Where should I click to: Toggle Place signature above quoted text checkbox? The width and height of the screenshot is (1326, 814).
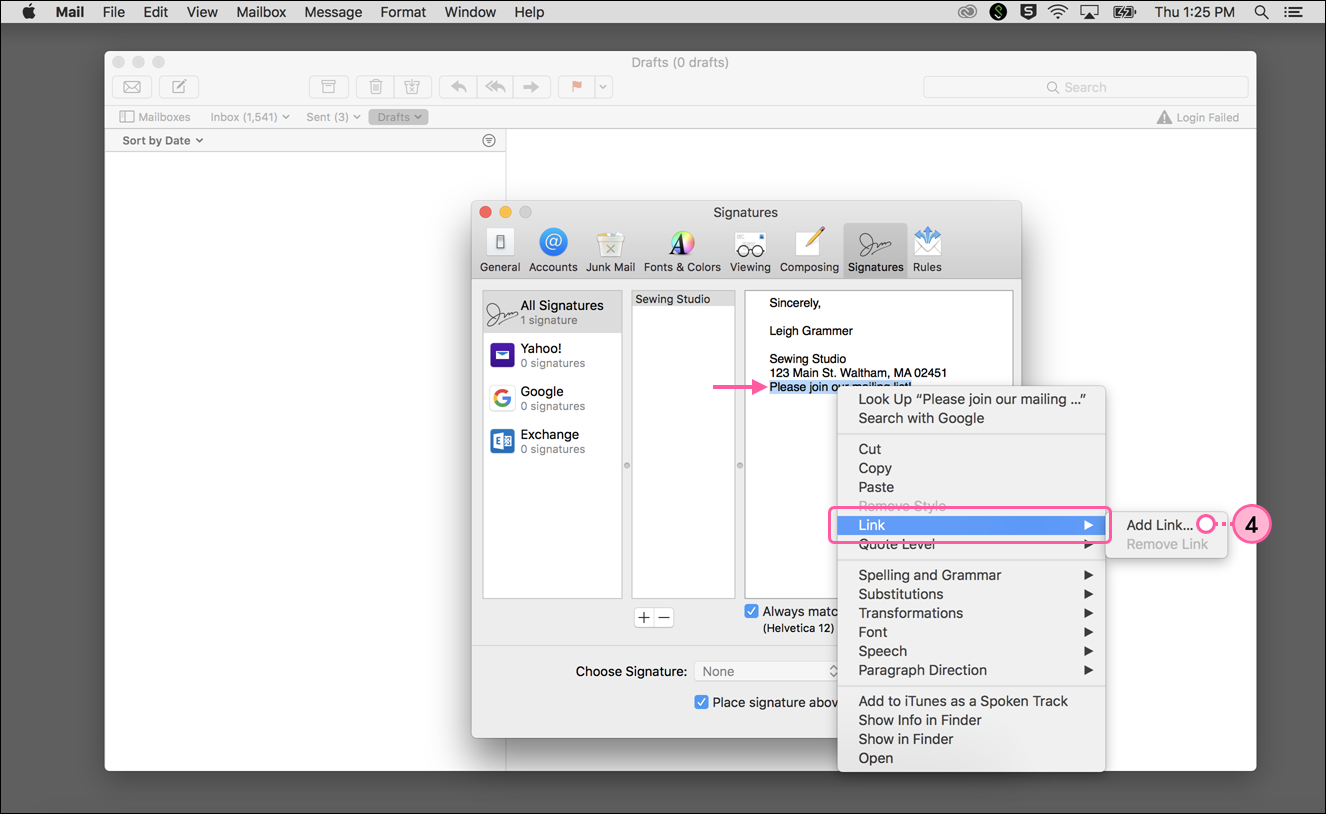pos(702,702)
